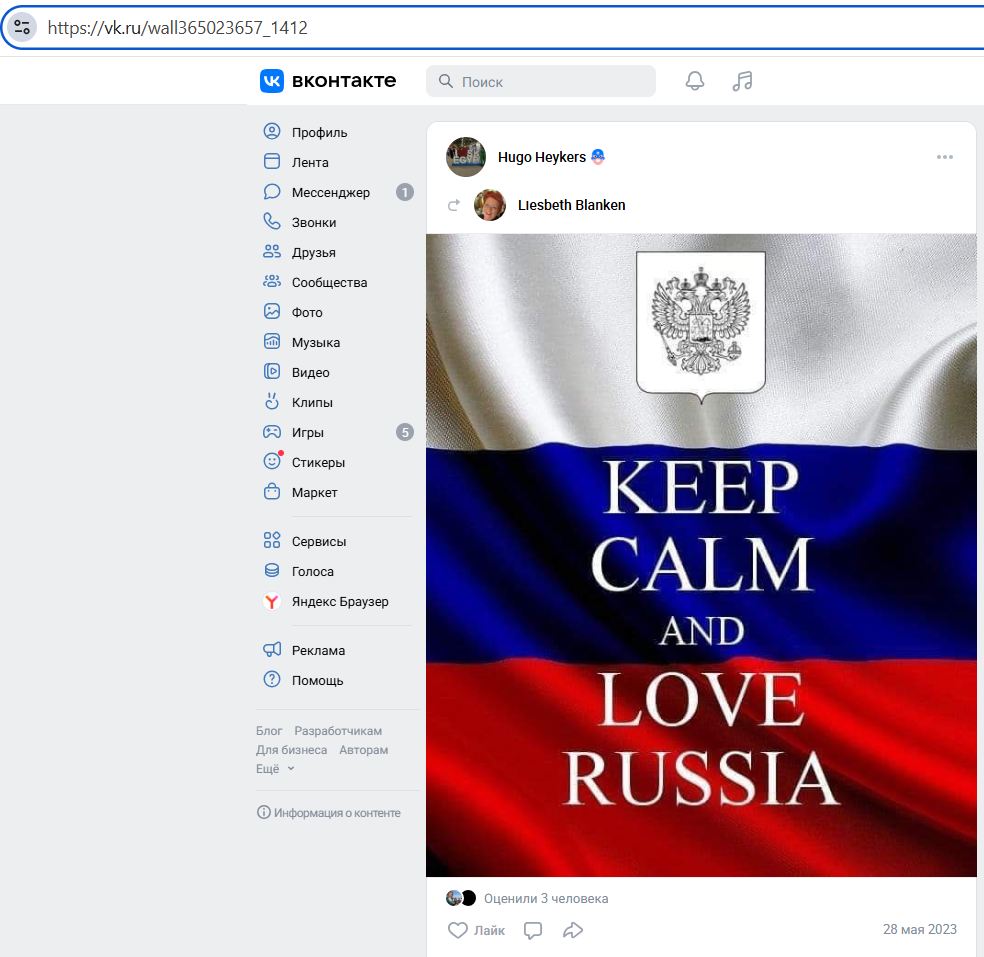Click the Видео play icon
Viewport: 984px width, 957px height.
(x=272, y=372)
